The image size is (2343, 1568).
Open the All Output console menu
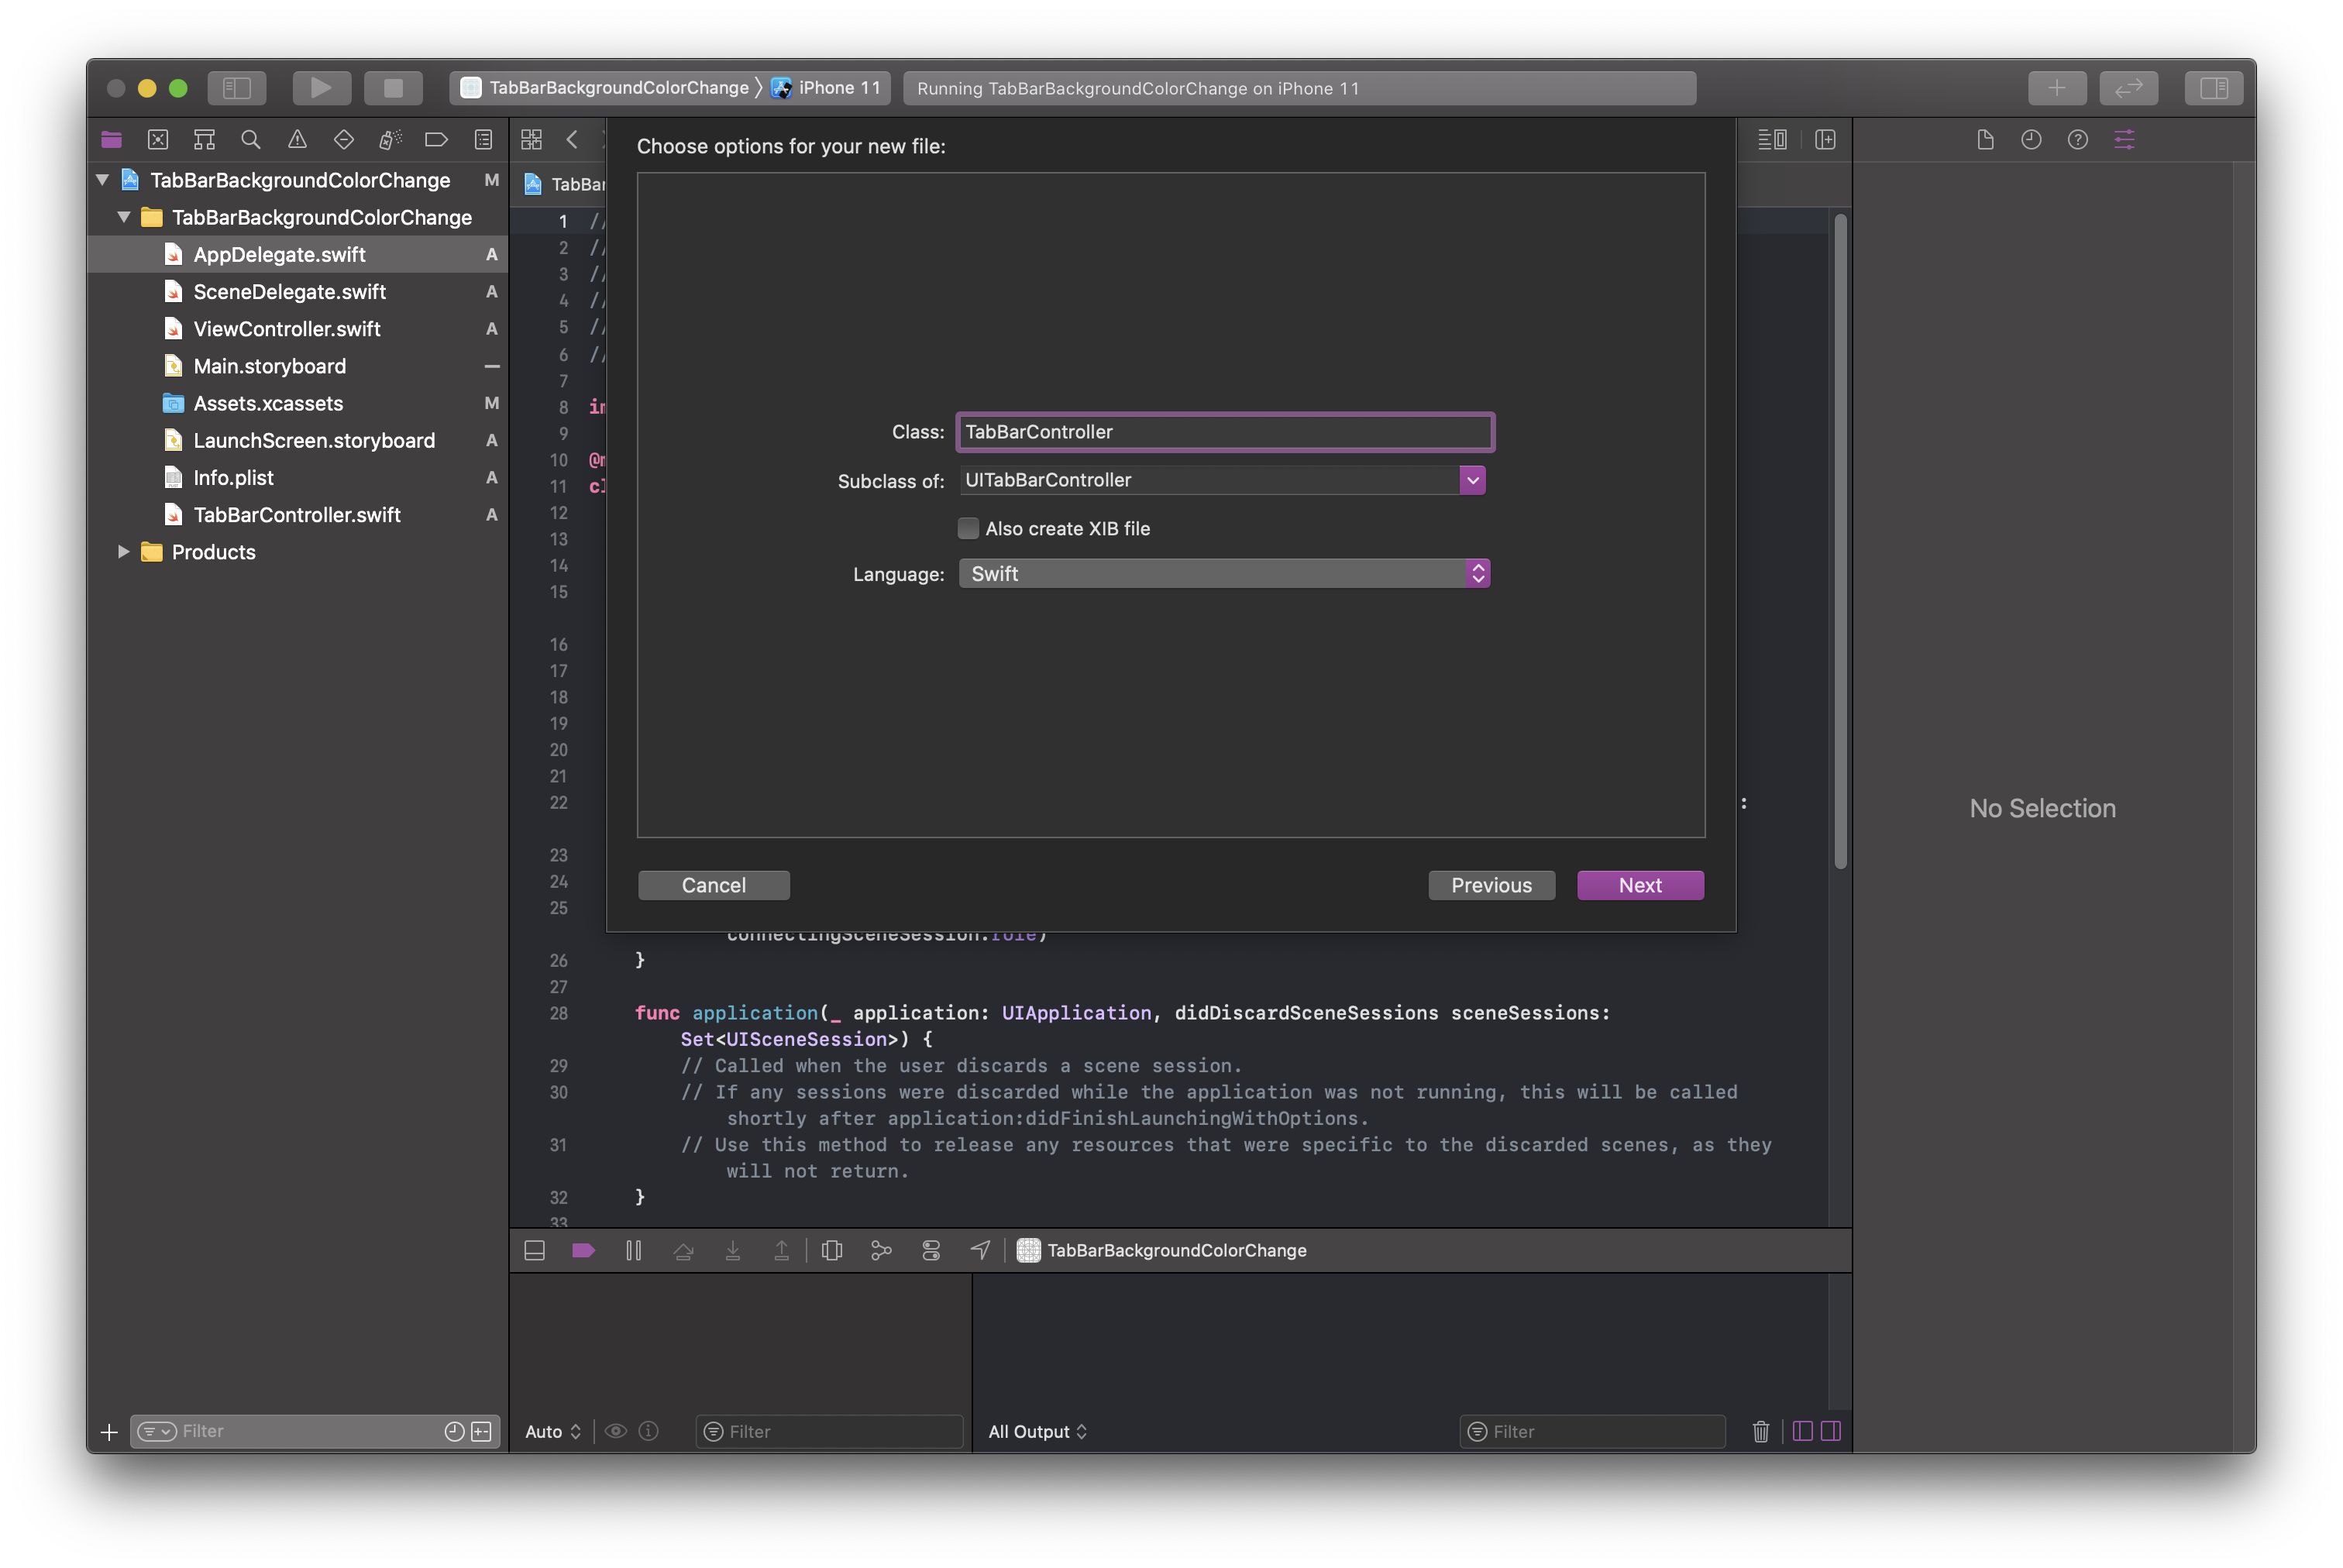1037,1431
